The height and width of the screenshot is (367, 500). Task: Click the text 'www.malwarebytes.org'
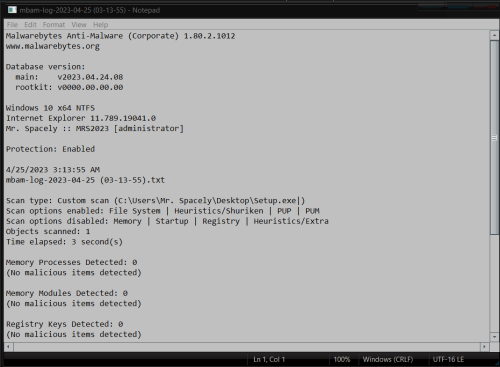[53, 46]
